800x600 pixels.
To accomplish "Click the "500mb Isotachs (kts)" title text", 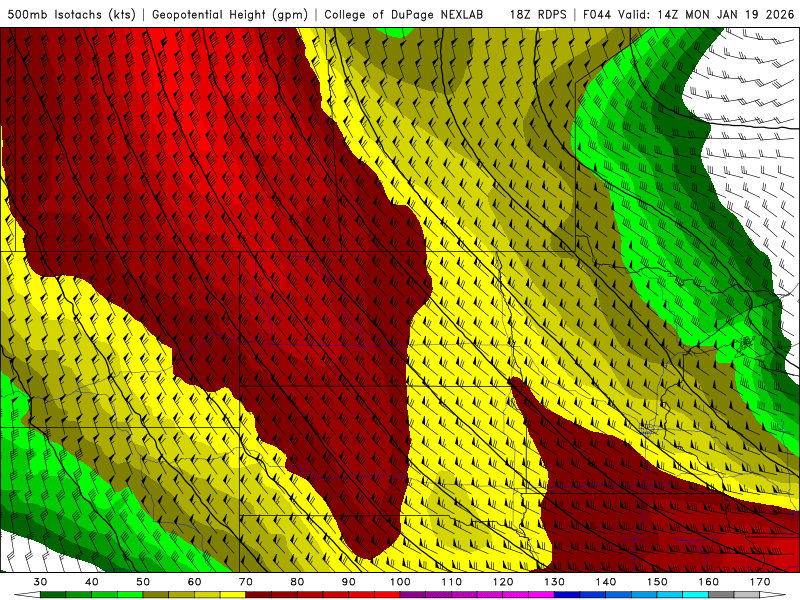I will tap(71, 15).
